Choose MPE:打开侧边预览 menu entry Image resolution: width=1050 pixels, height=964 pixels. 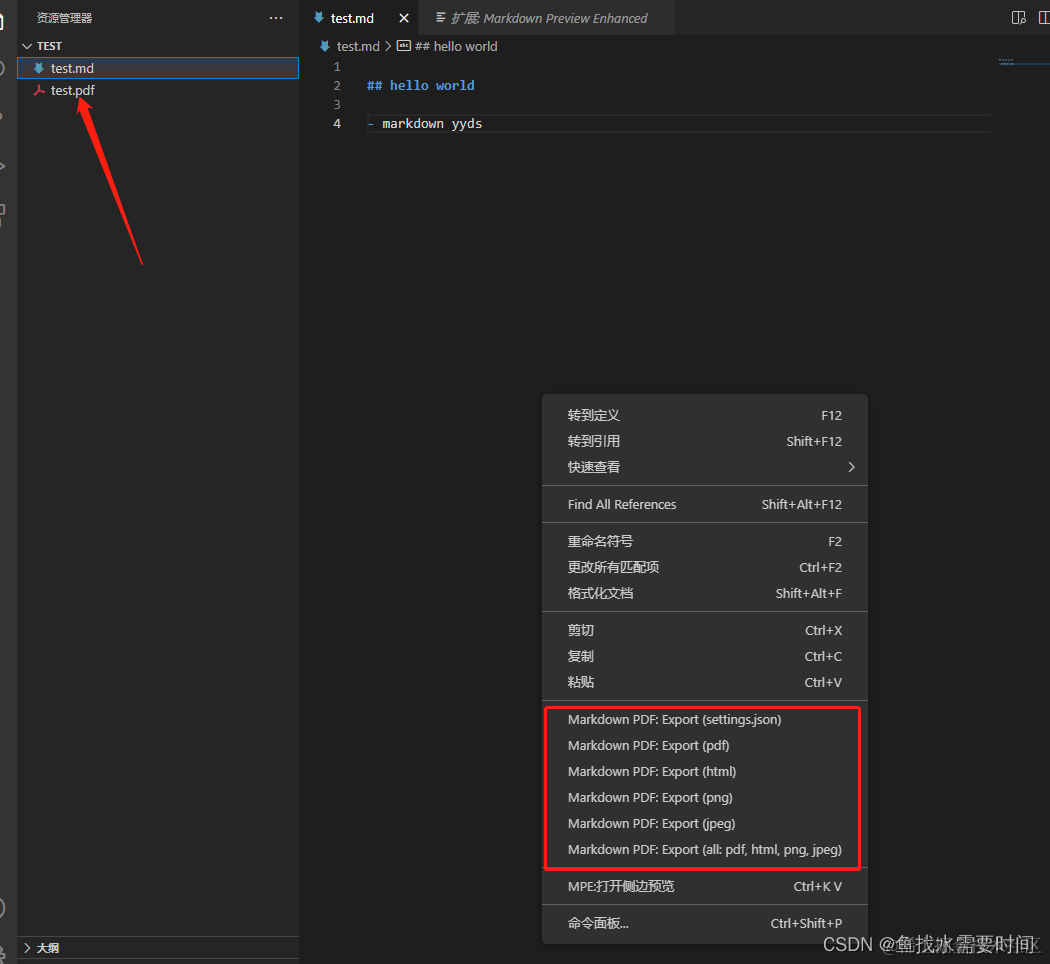pyautogui.click(x=704, y=887)
